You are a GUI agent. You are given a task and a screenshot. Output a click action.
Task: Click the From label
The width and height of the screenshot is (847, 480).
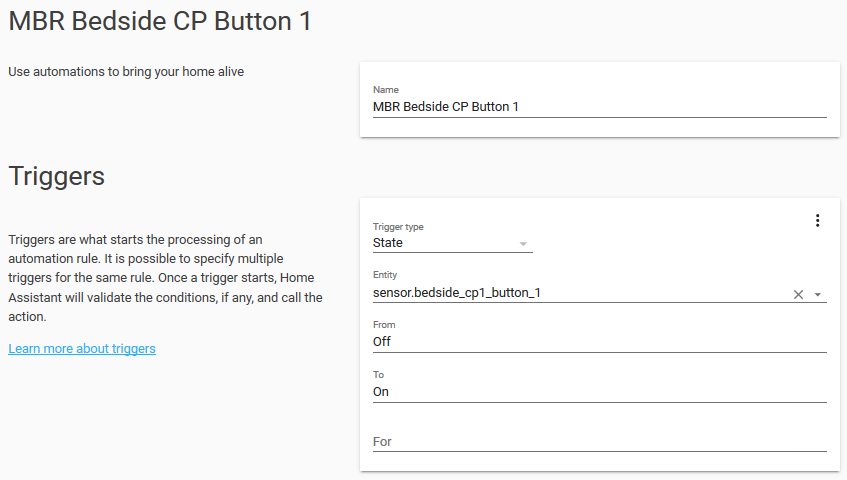(x=384, y=325)
